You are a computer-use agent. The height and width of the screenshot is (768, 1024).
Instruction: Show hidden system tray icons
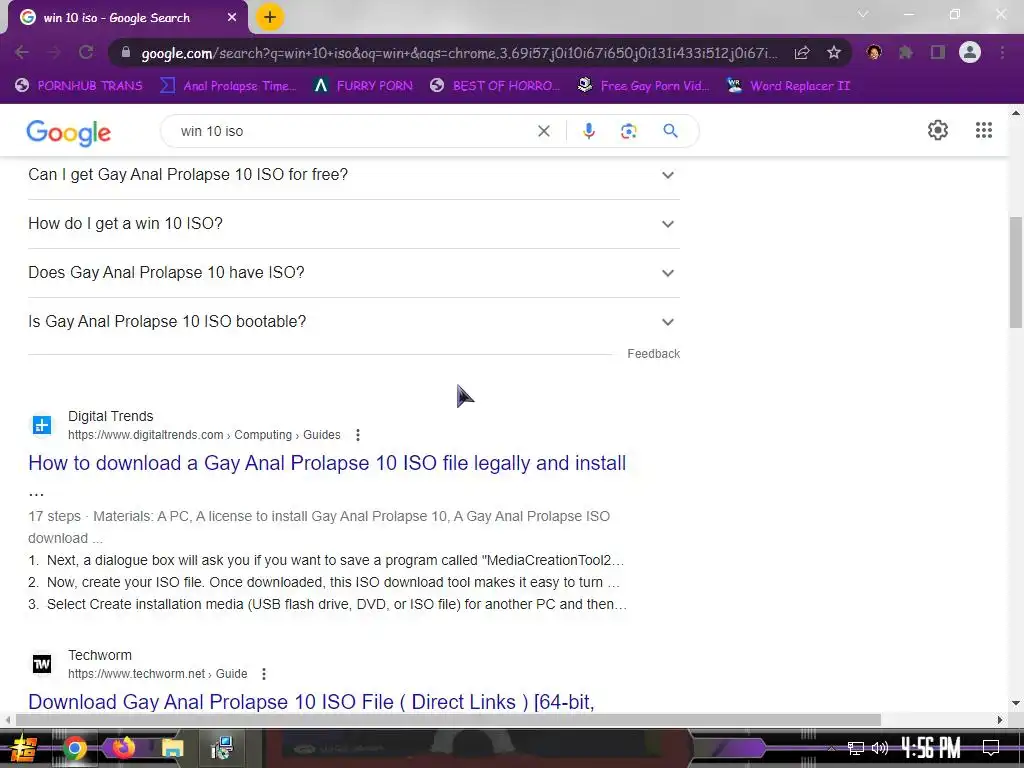[x=831, y=748]
